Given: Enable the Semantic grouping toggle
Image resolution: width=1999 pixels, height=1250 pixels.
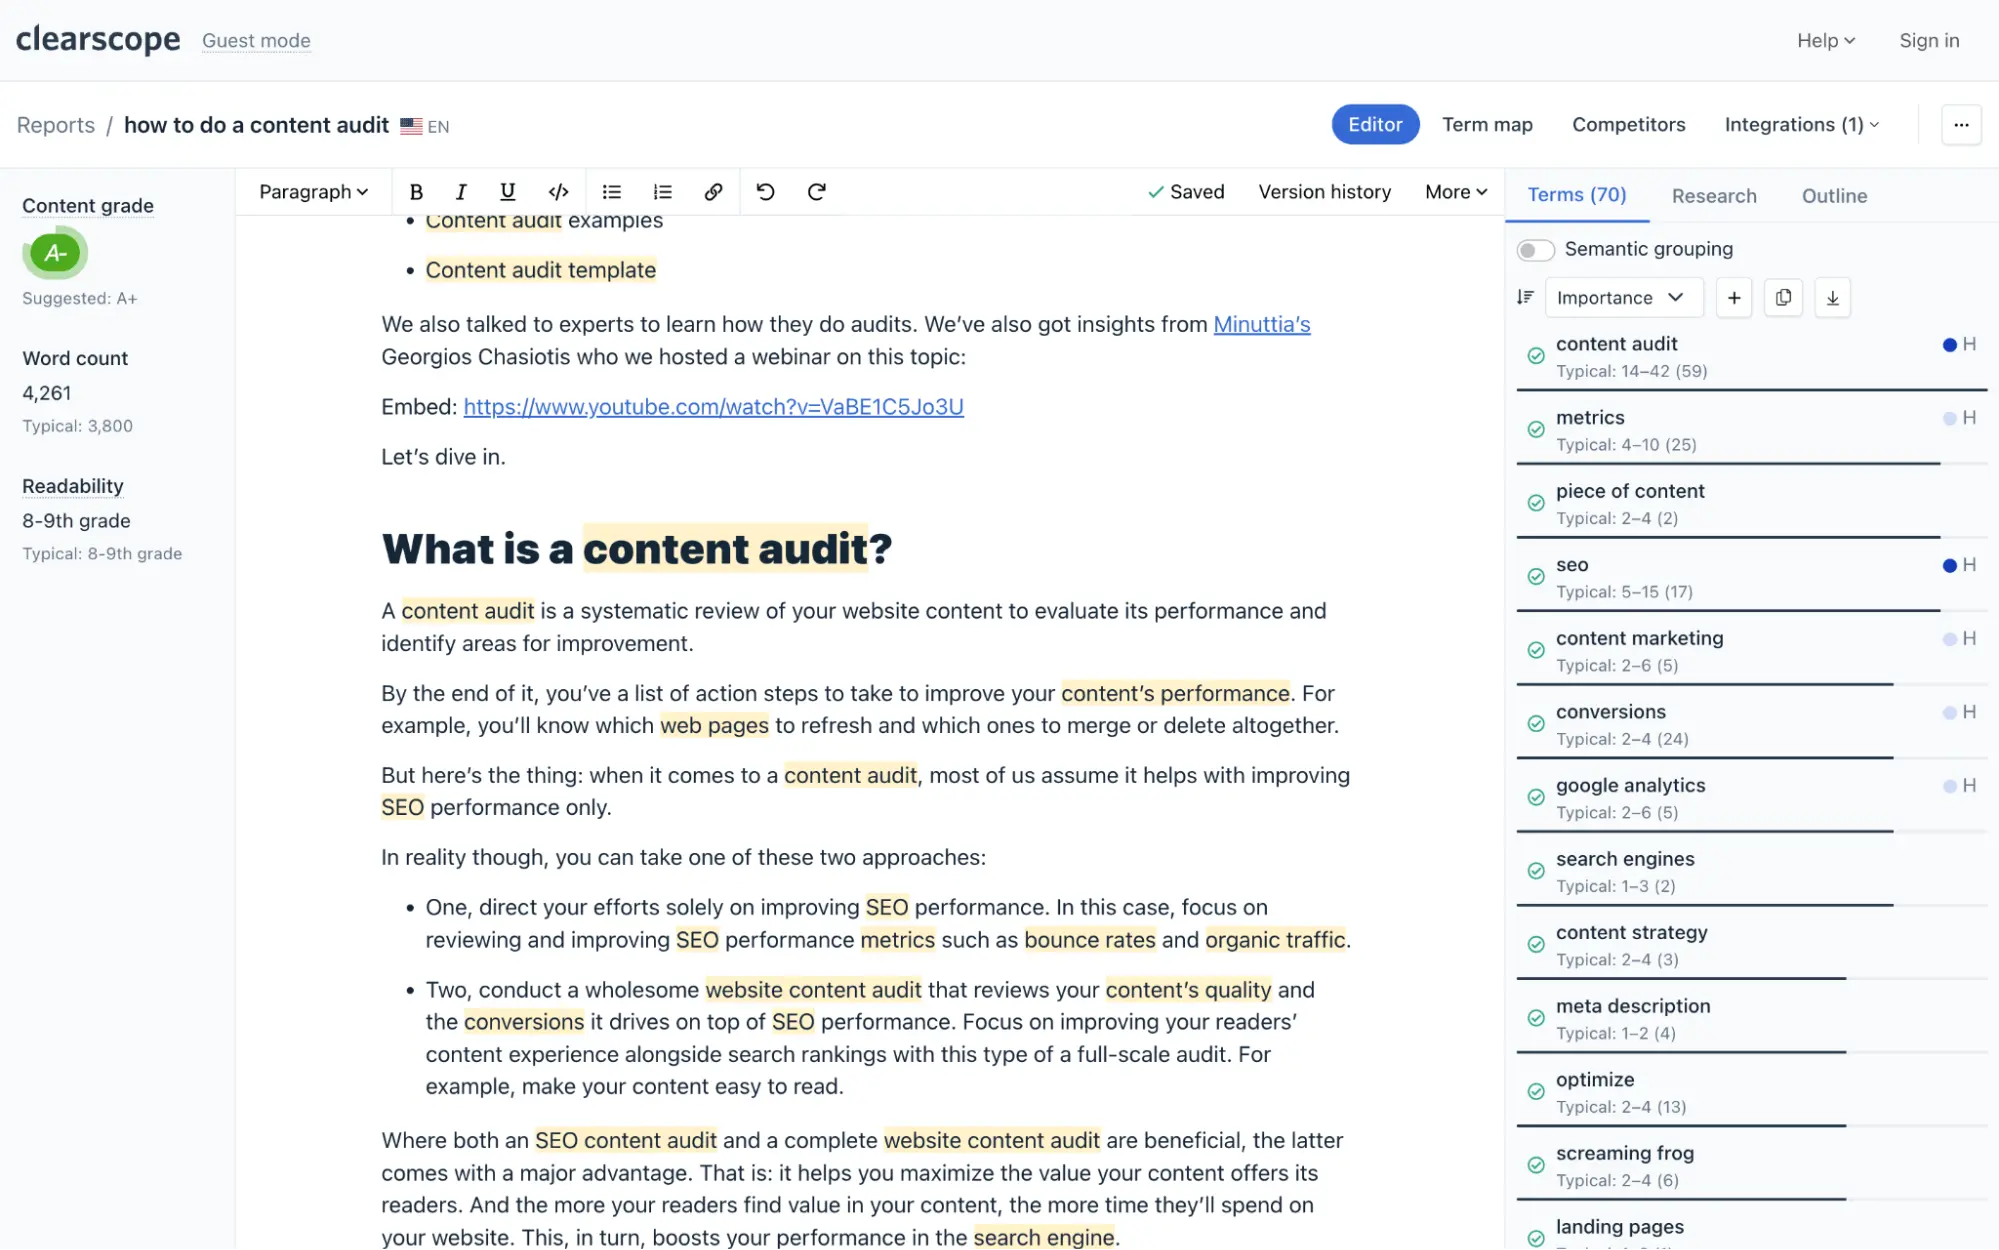Looking at the screenshot, I should (1535, 250).
